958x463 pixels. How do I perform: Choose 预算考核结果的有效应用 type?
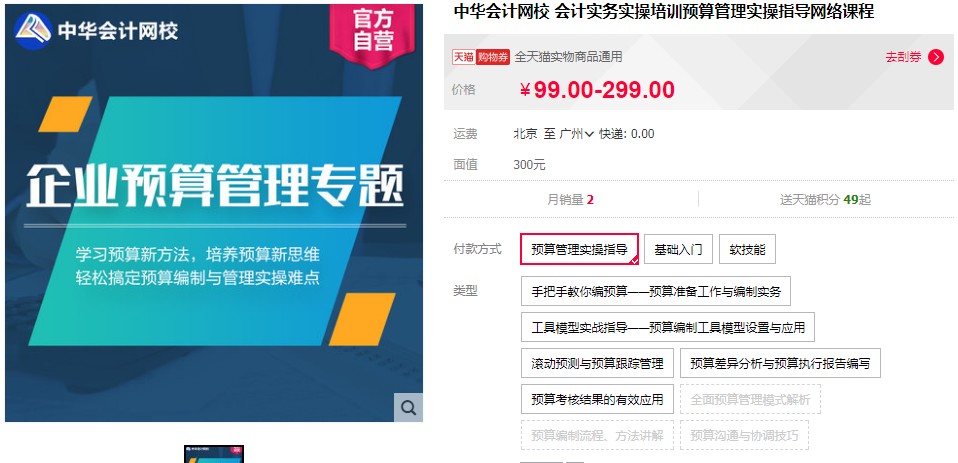pos(597,399)
